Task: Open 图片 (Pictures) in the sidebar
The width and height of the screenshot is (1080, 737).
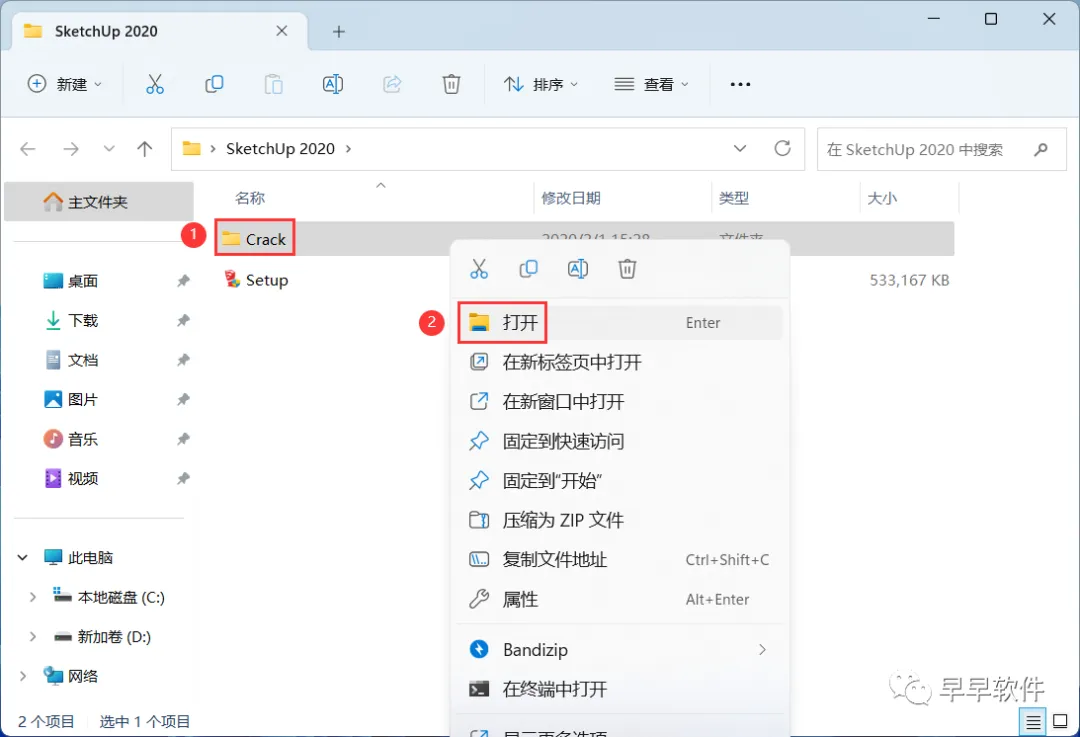Action: [x=83, y=399]
